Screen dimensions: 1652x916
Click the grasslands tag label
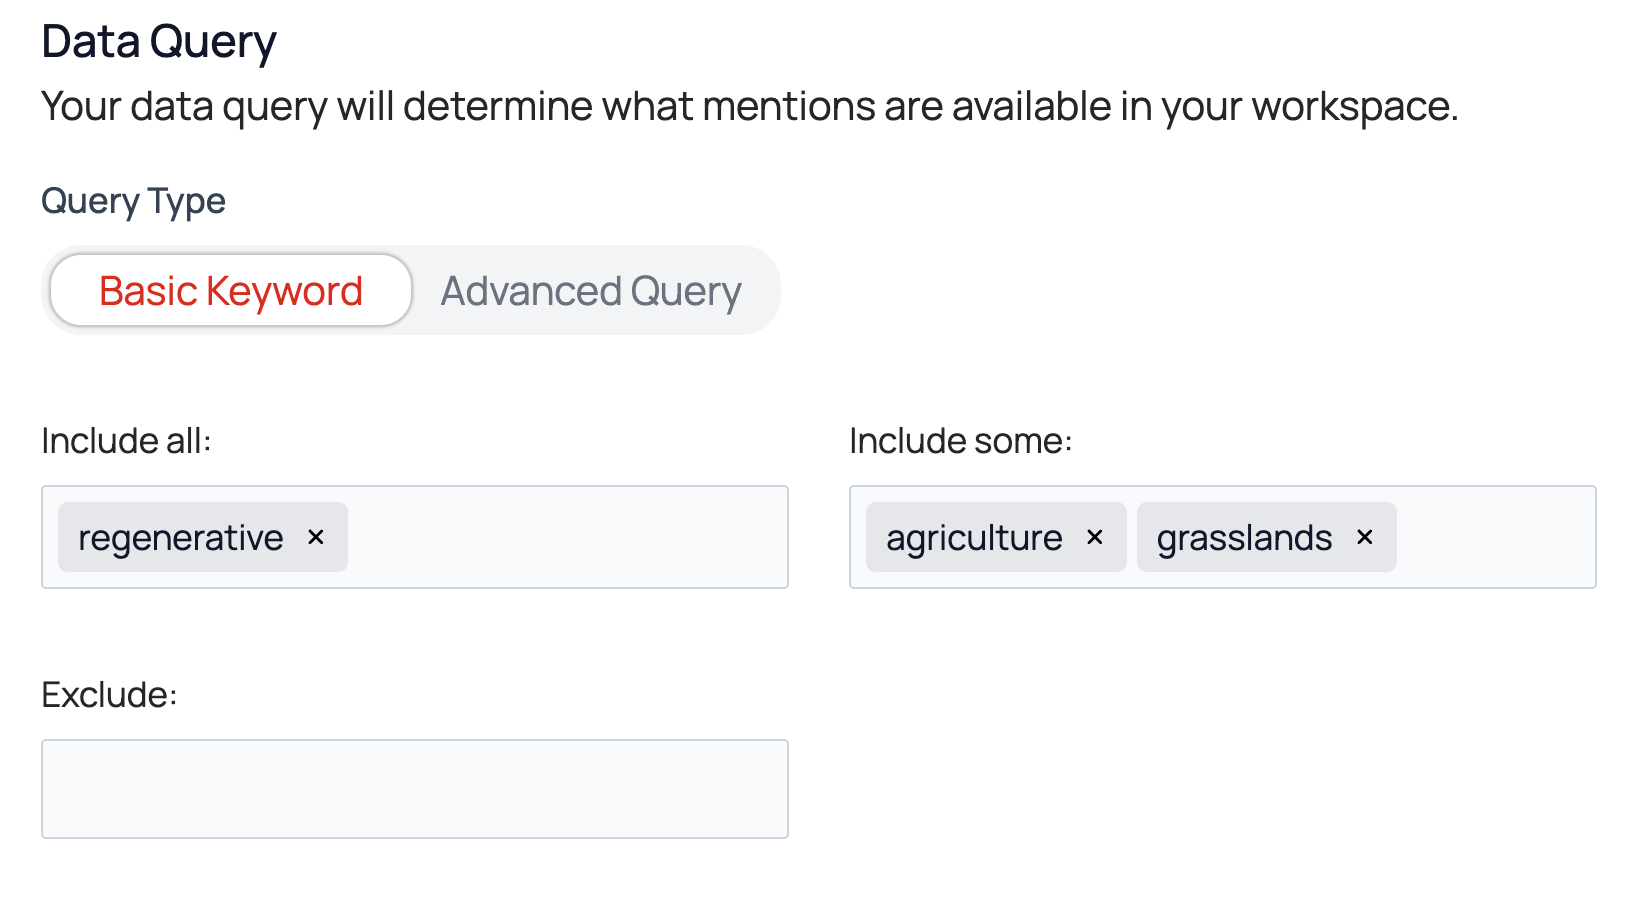point(1244,538)
